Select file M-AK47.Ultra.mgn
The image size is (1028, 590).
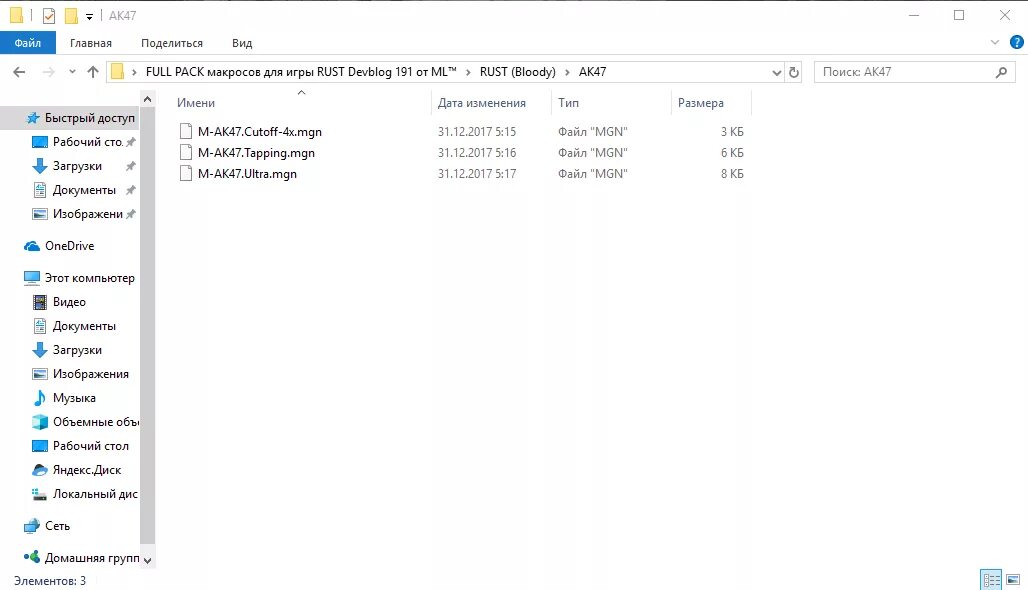[247, 174]
